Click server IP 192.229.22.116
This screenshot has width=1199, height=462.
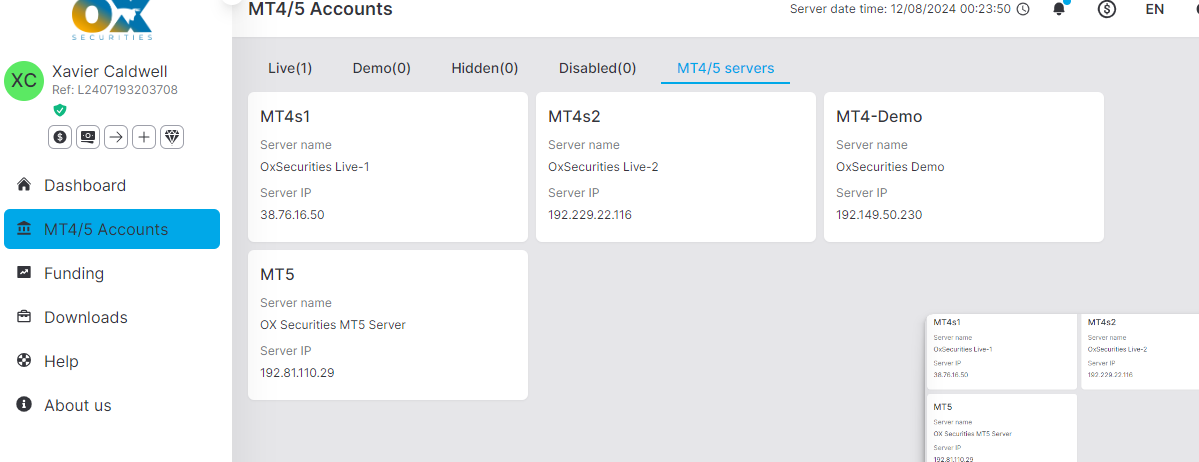[x=590, y=215]
